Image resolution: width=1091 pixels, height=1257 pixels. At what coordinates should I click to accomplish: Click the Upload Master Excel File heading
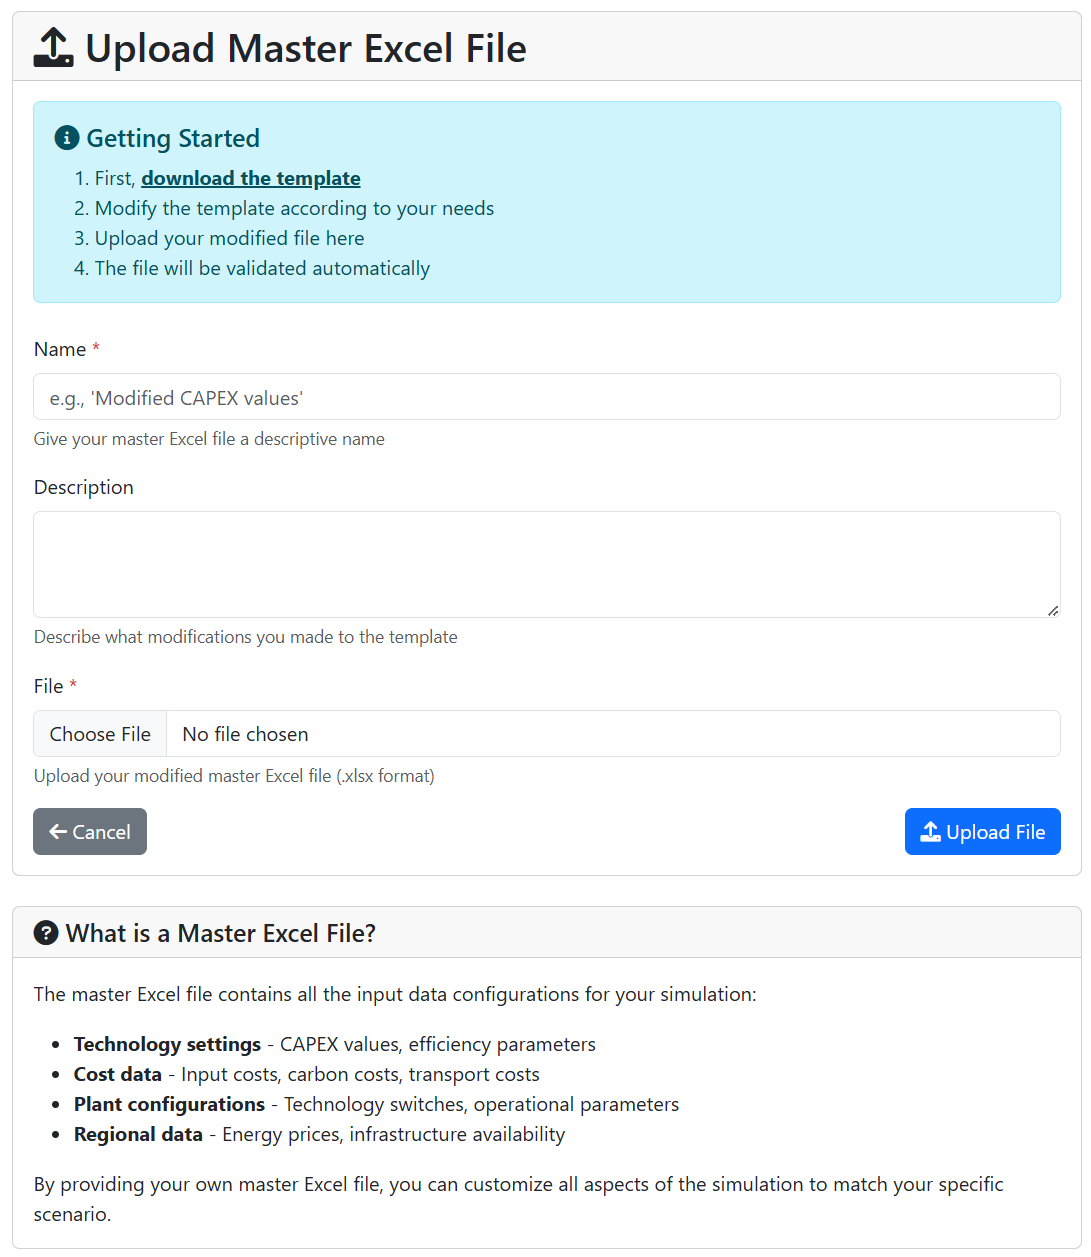(305, 48)
